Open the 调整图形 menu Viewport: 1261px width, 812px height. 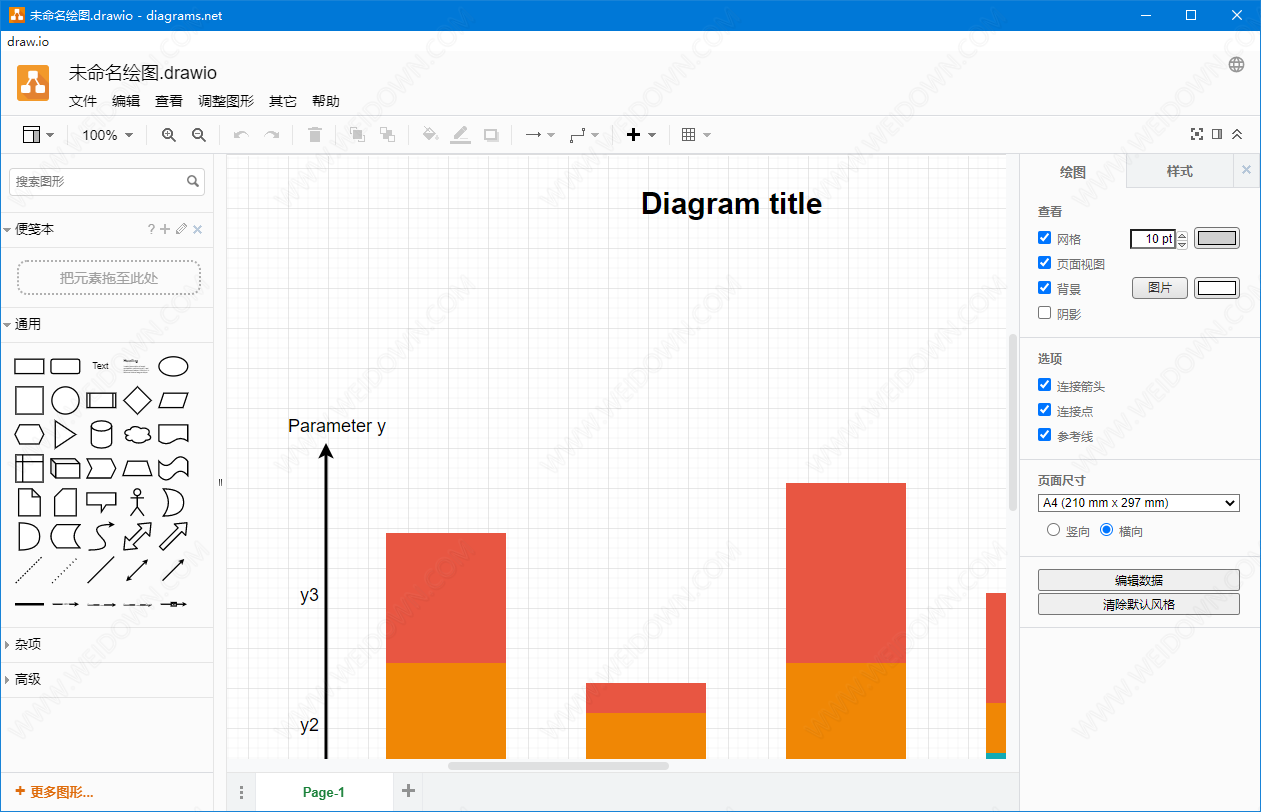226,101
